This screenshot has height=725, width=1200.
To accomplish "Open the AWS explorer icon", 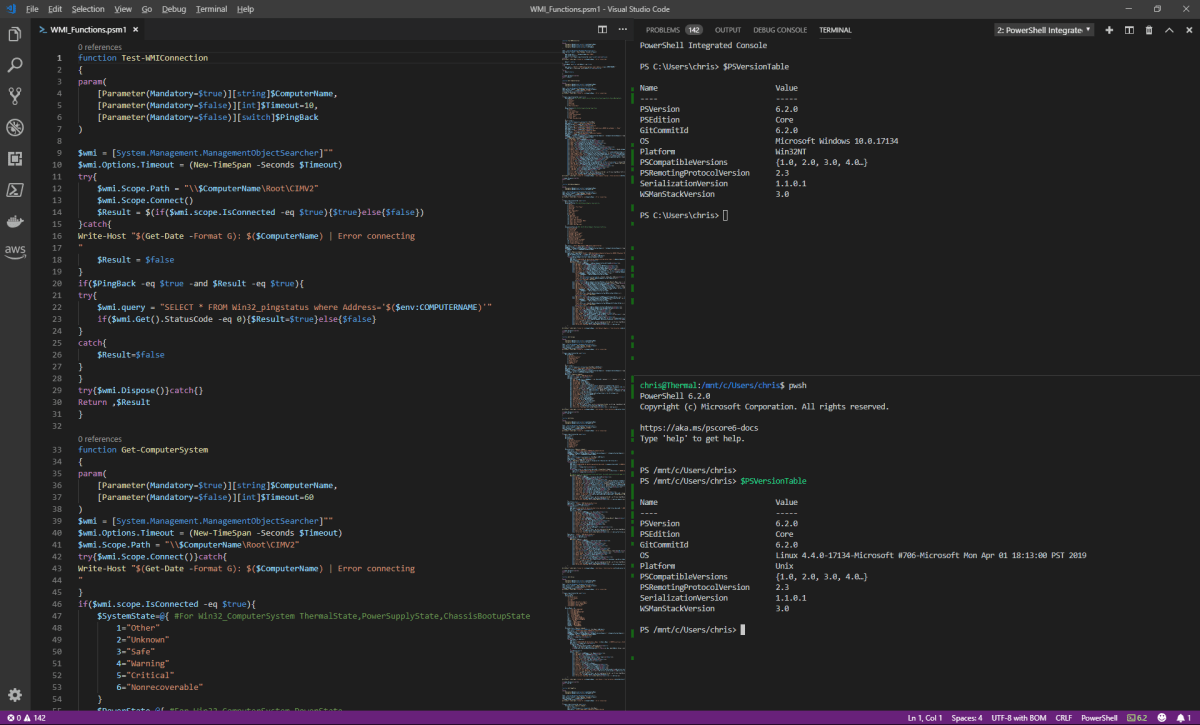I will click(15, 251).
